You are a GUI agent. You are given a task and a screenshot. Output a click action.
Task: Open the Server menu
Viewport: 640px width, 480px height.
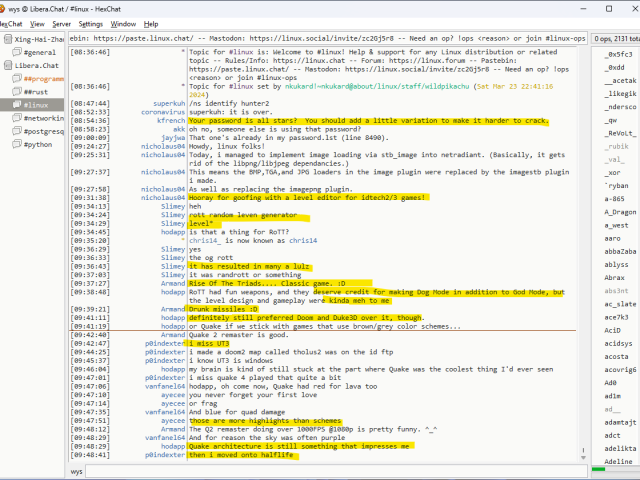61,23
